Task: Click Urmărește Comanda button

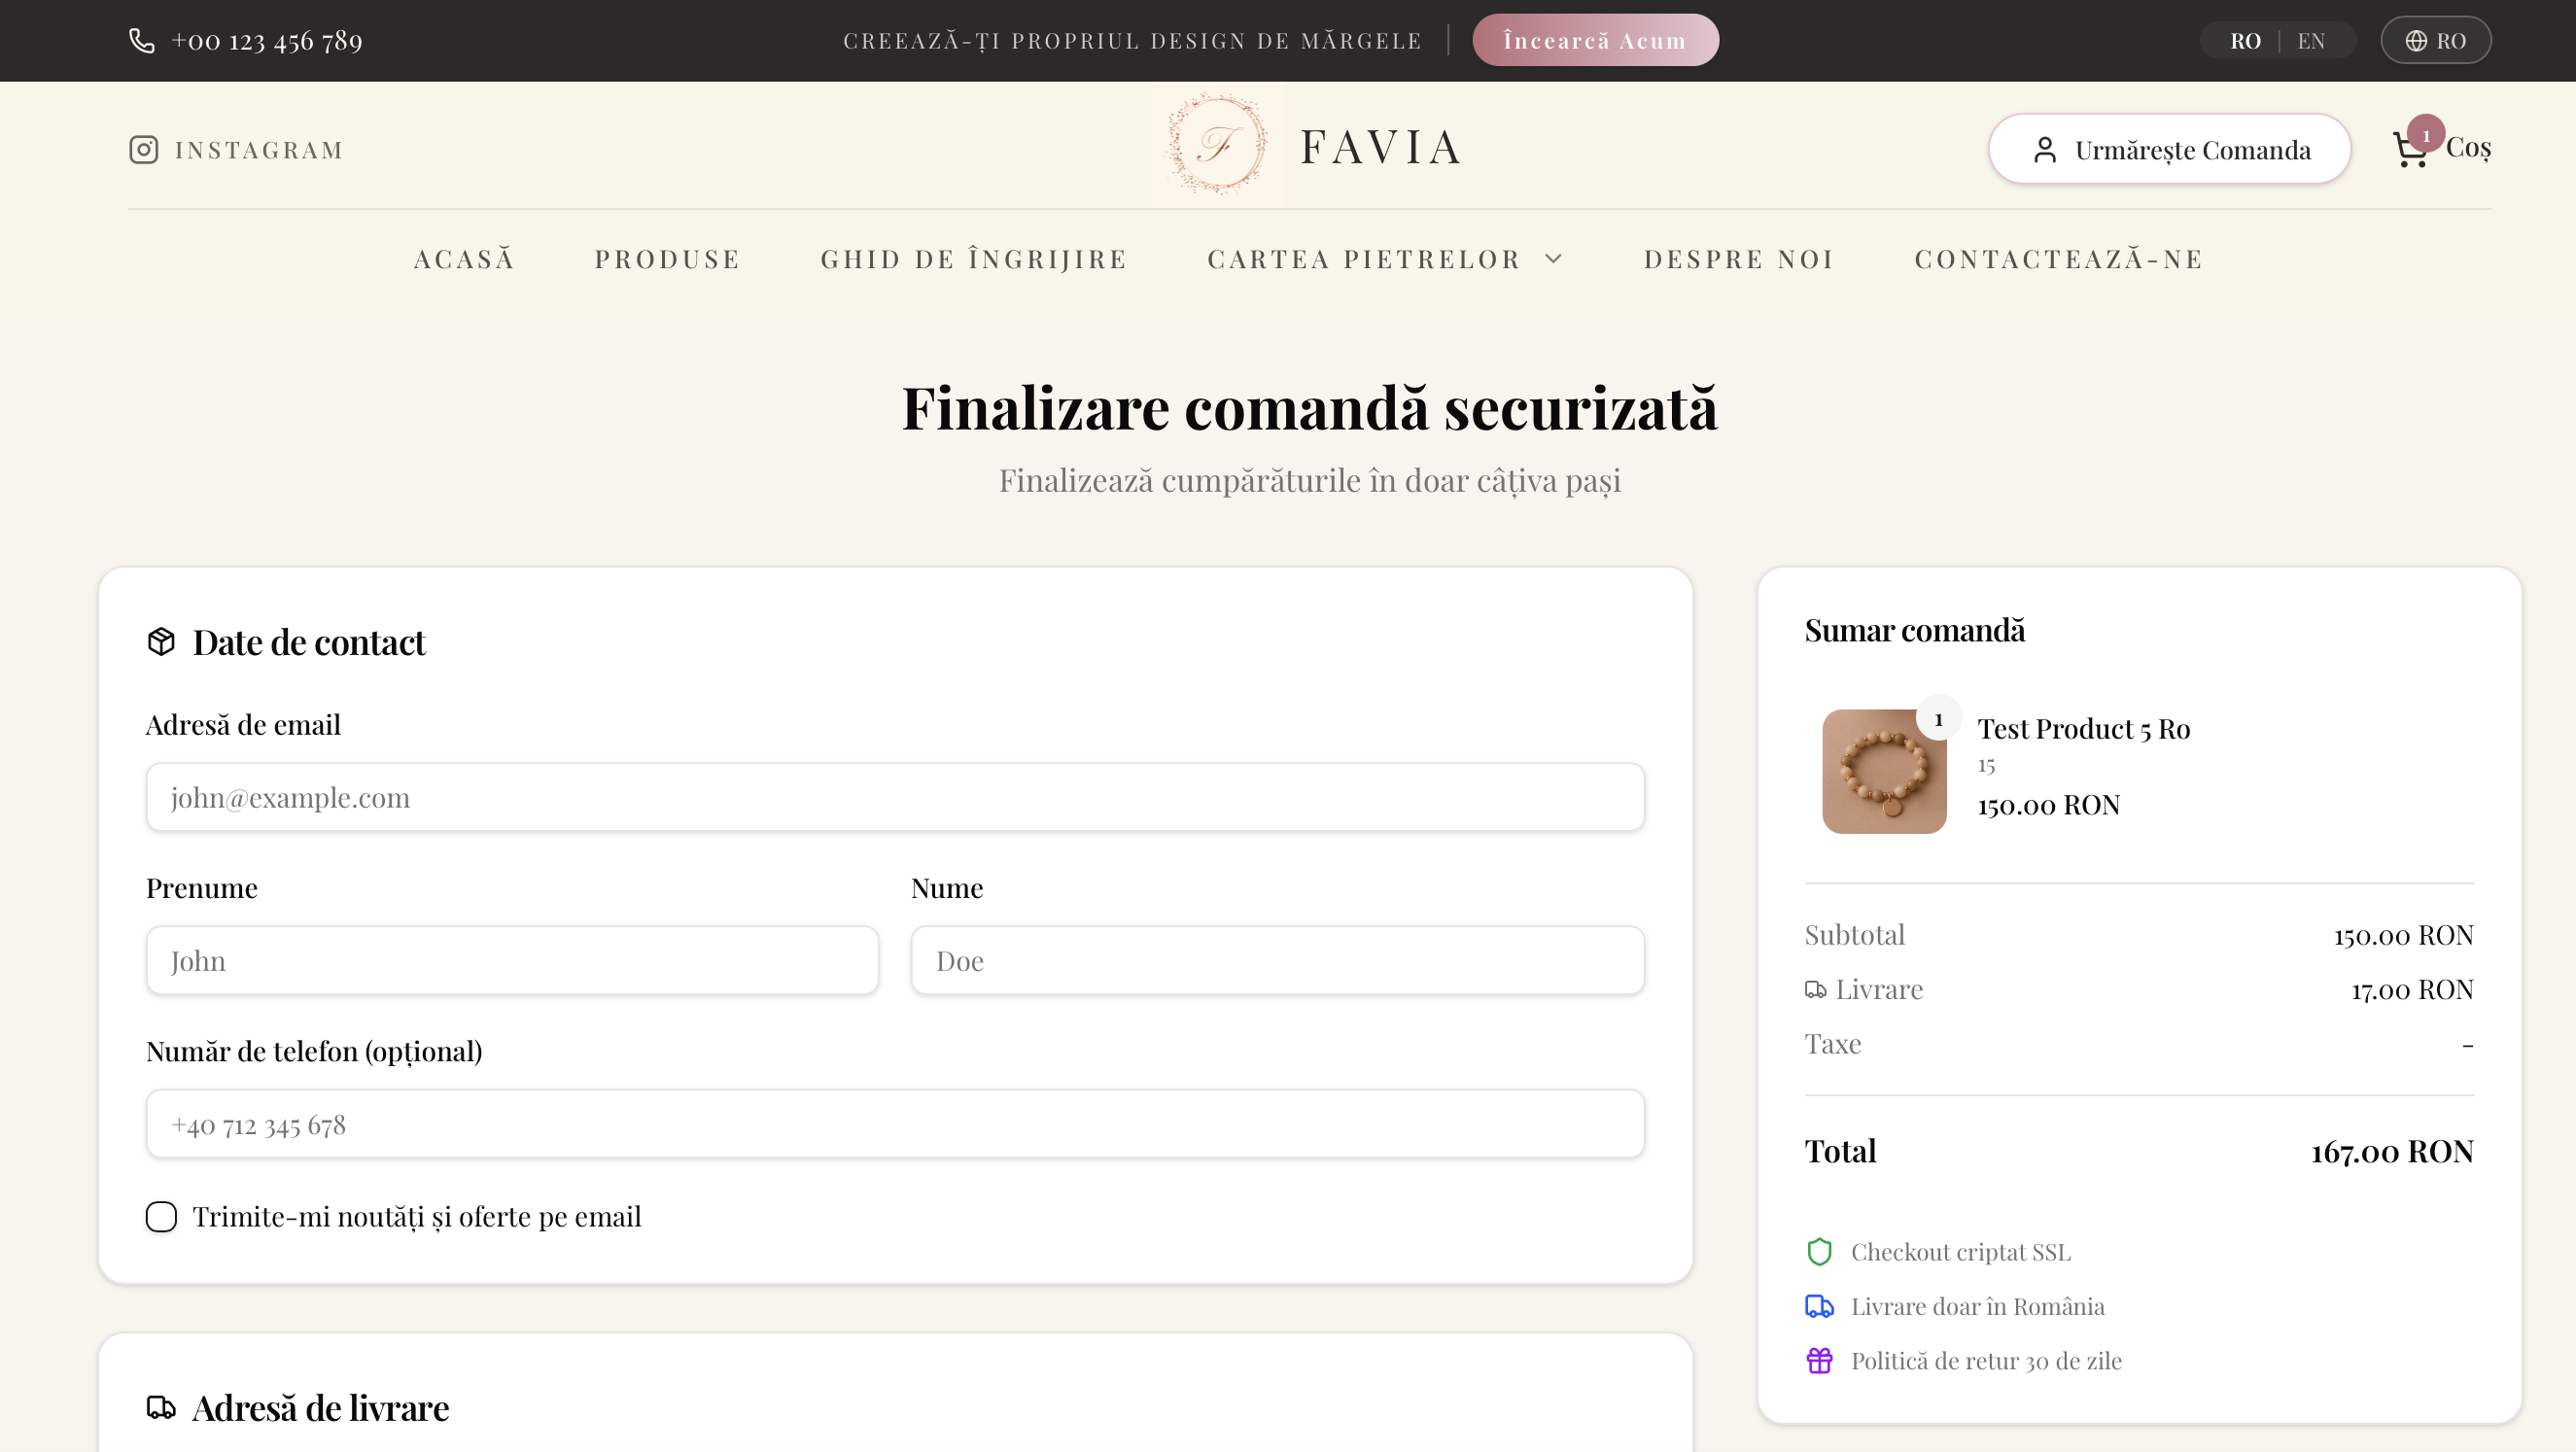Action: tap(2168, 148)
